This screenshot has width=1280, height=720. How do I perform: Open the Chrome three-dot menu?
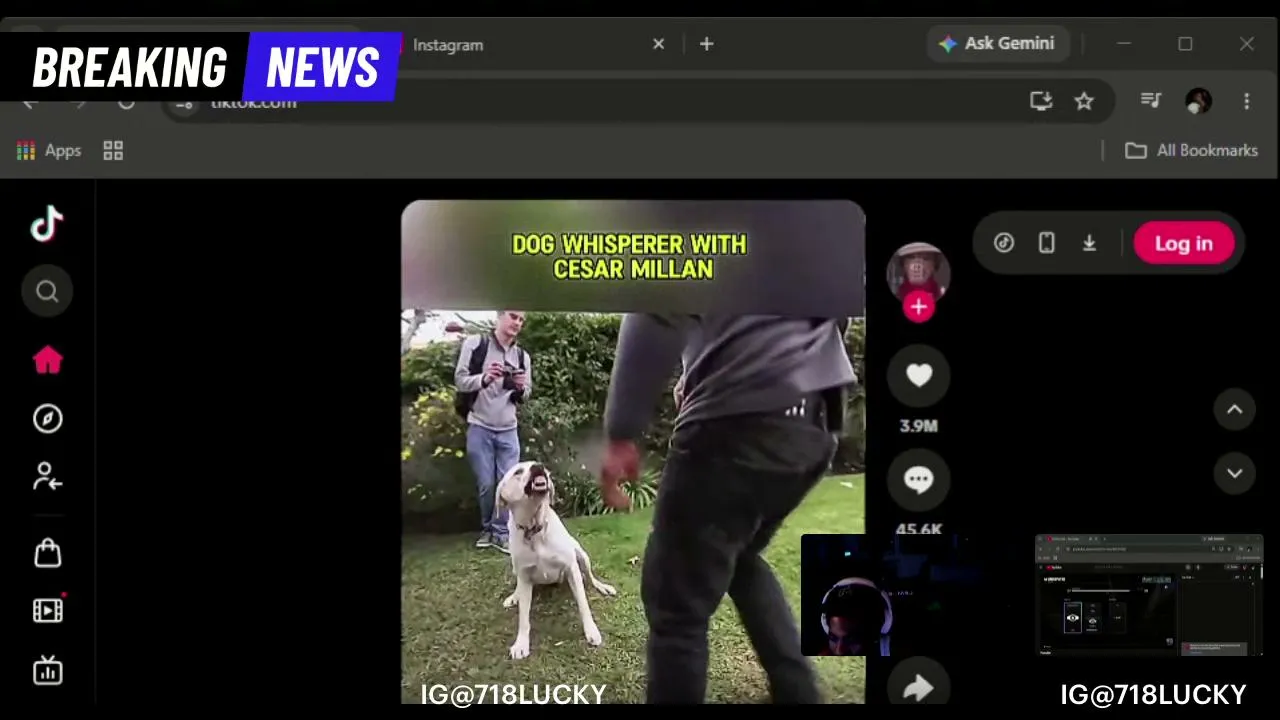pos(1246,101)
